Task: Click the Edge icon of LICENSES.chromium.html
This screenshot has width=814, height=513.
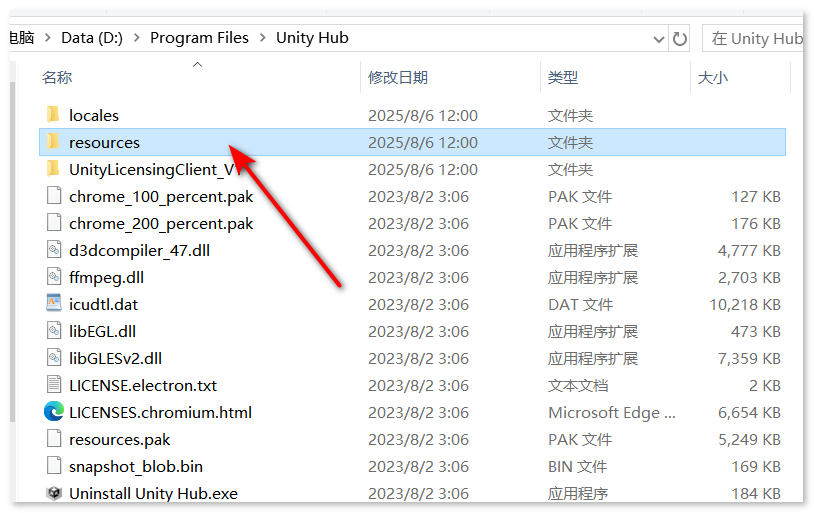Action: pyautogui.click(x=54, y=412)
